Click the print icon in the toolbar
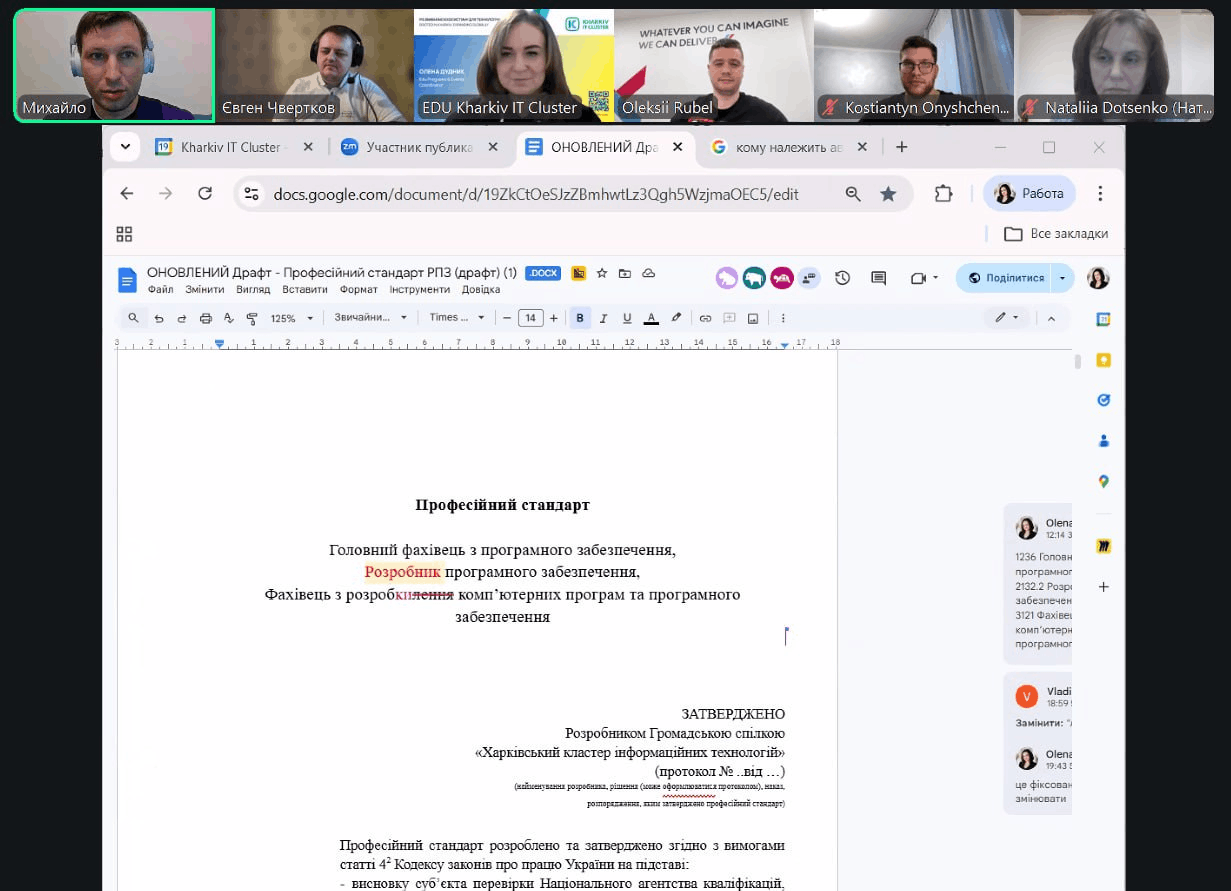Viewport: 1231px width, 891px height. click(x=206, y=318)
